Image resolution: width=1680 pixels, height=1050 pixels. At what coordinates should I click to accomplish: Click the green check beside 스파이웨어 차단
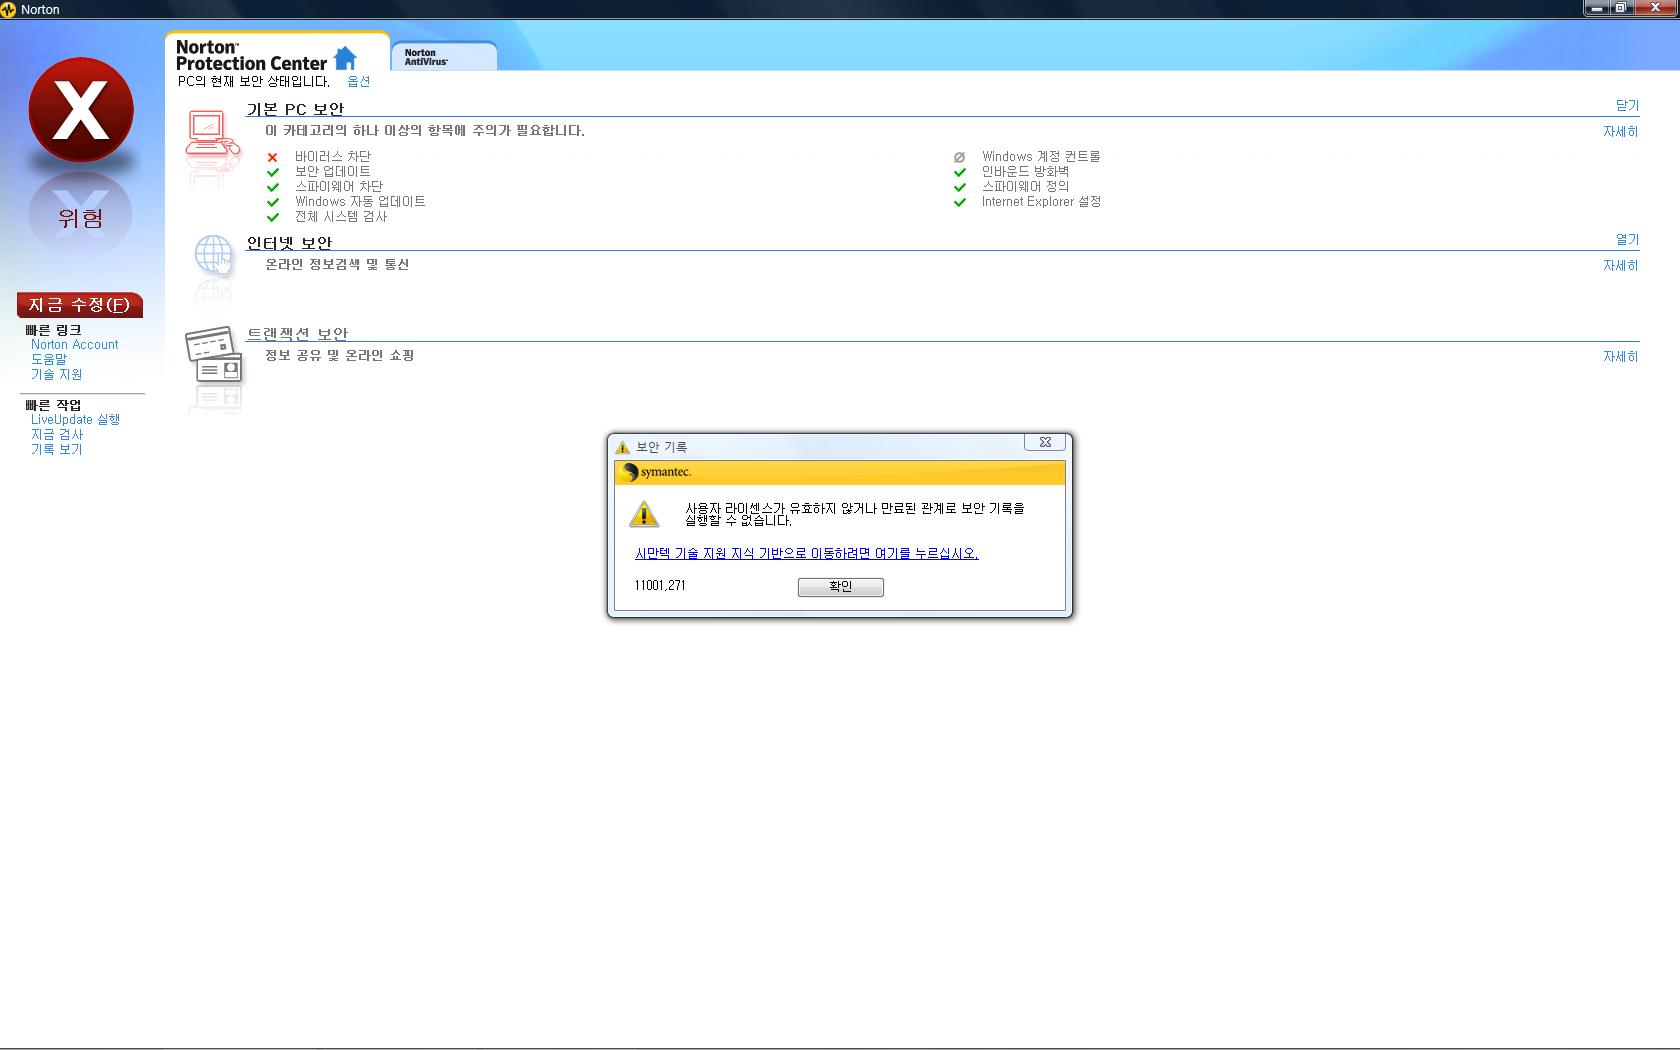pos(272,187)
